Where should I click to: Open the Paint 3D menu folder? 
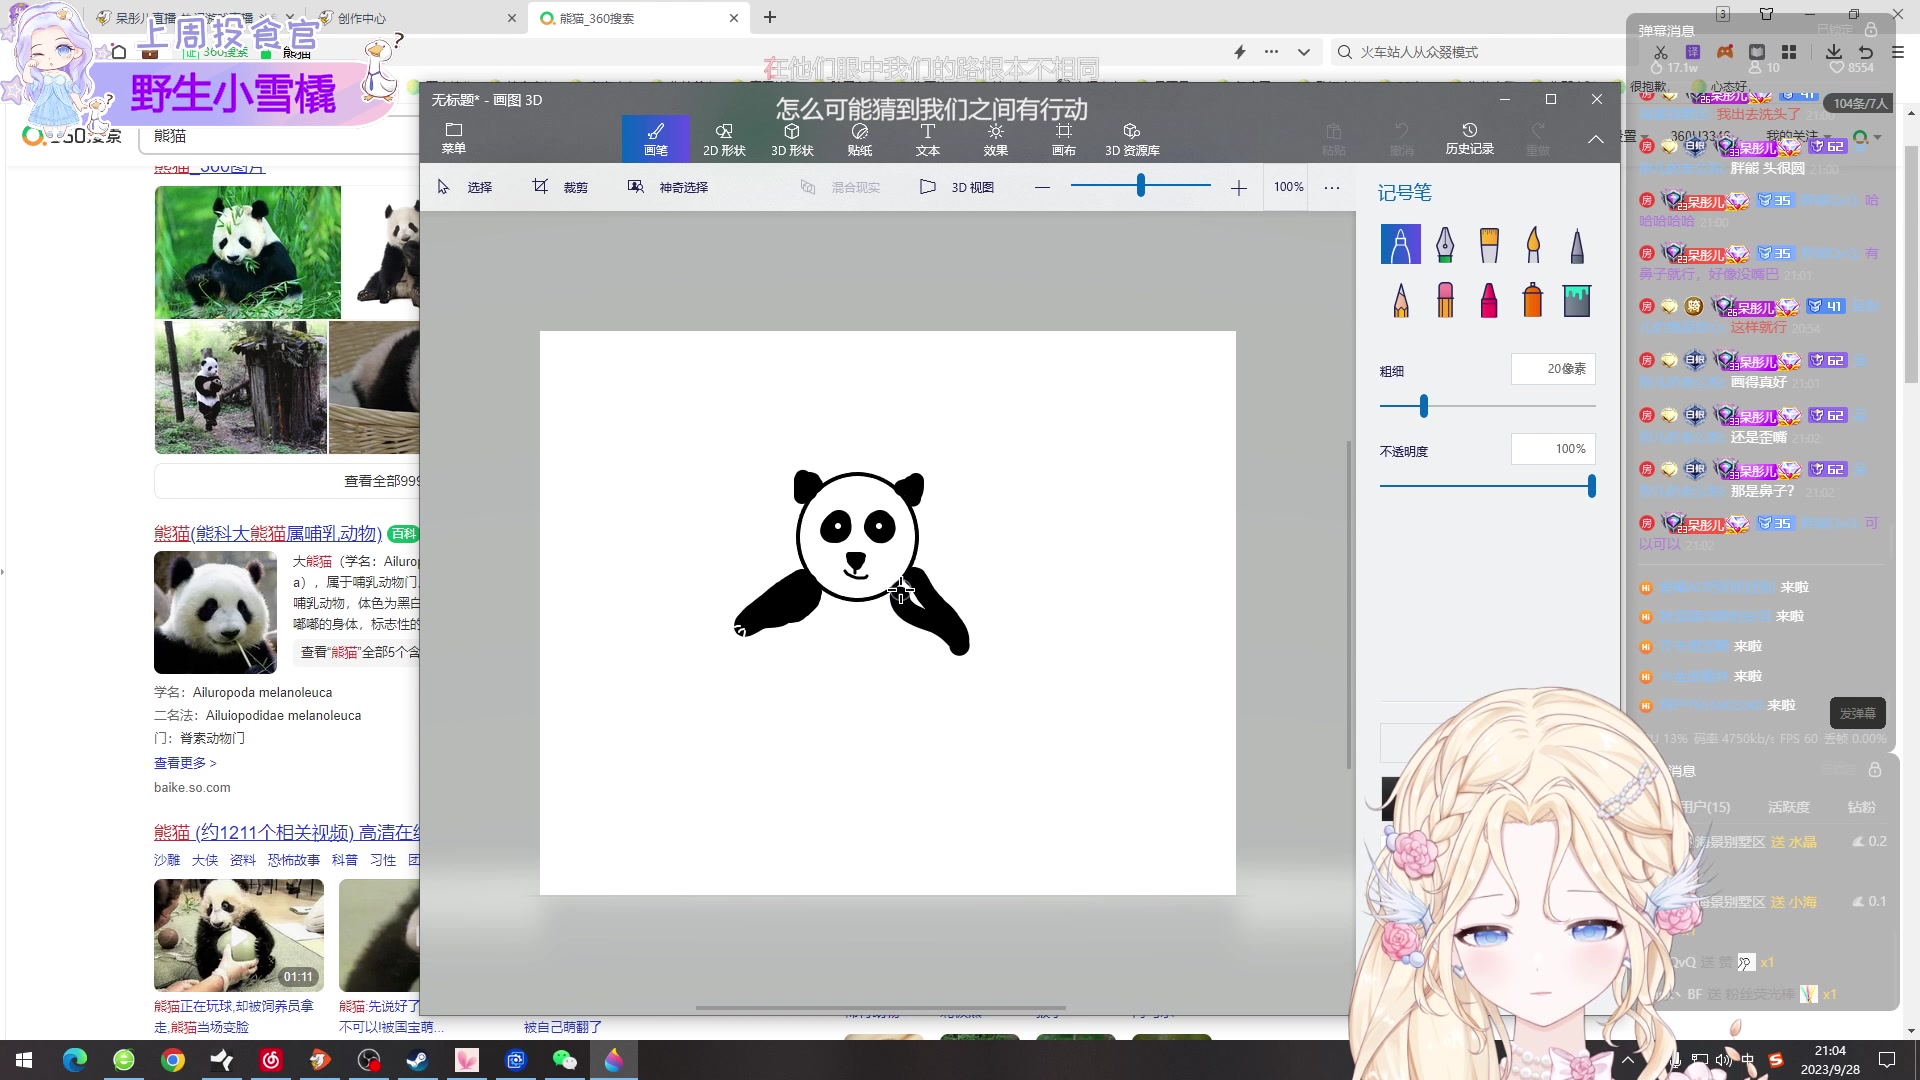click(x=454, y=138)
